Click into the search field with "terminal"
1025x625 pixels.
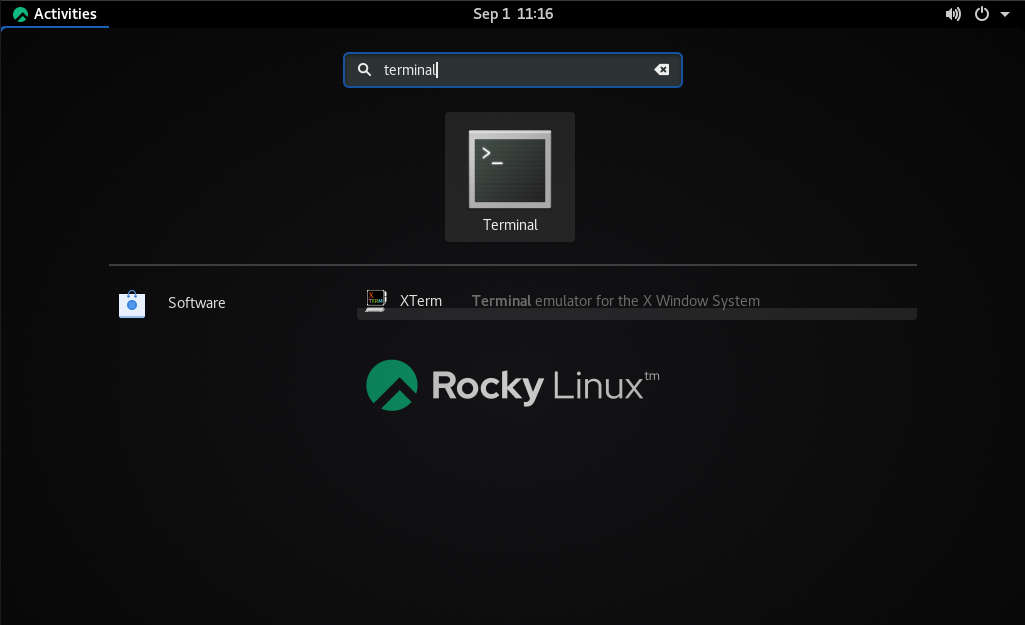(512, 70)
